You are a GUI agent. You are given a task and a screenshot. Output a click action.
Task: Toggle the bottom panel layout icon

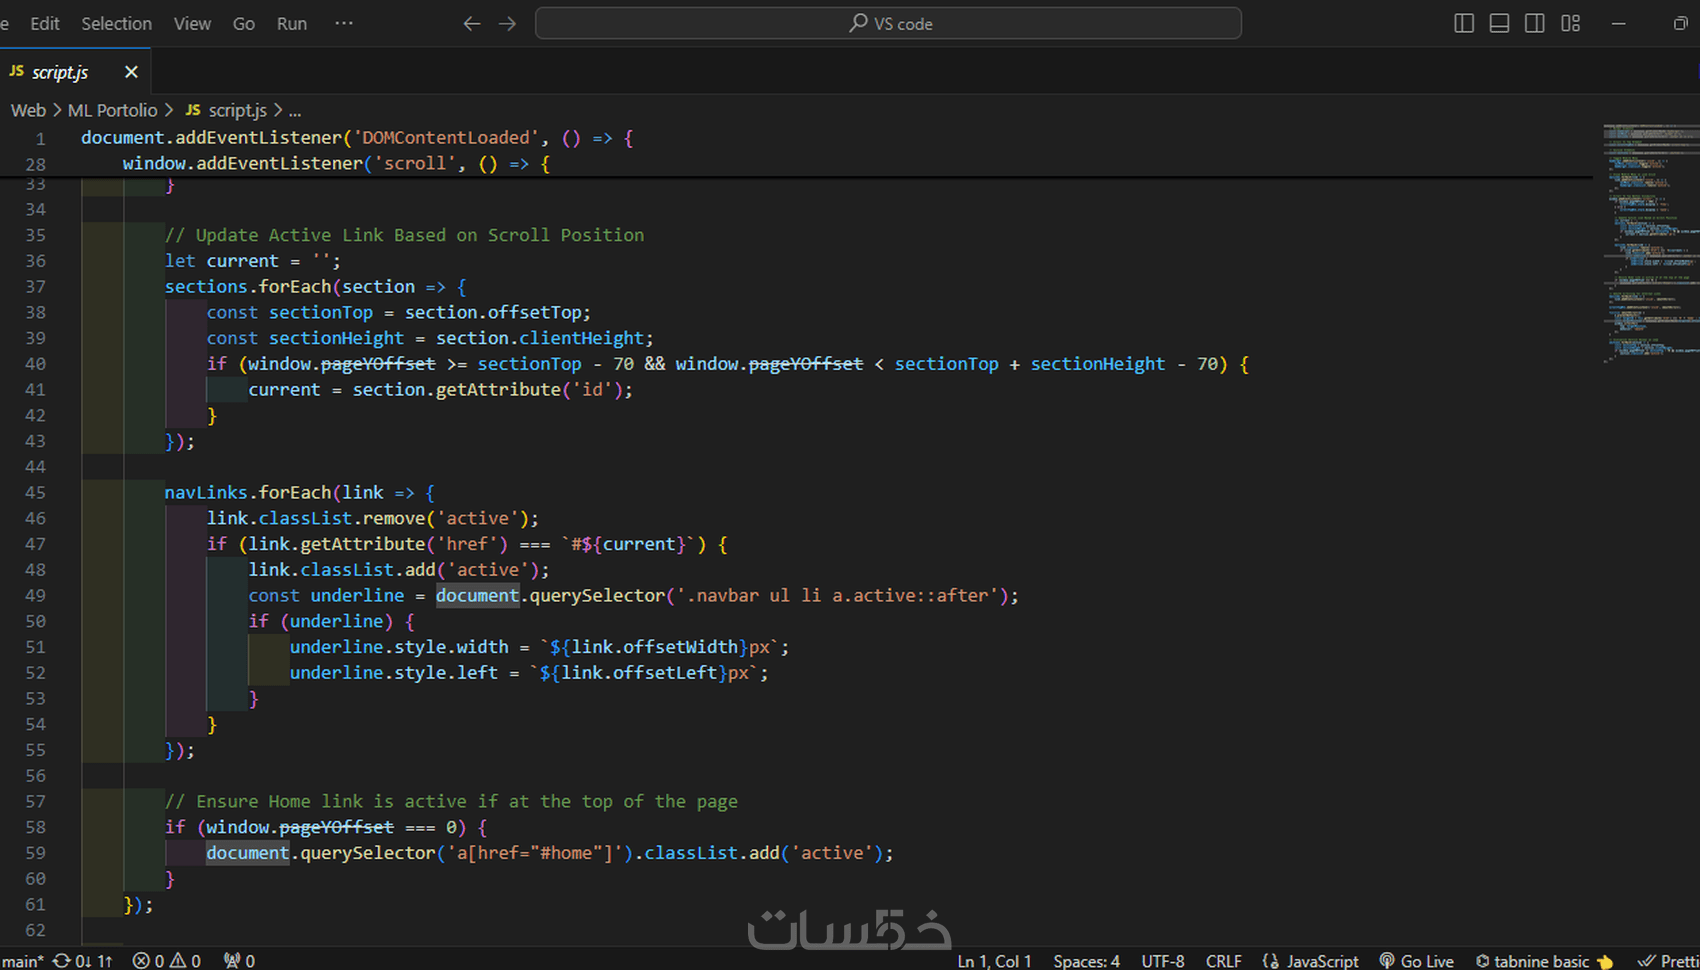(1499, 23)
